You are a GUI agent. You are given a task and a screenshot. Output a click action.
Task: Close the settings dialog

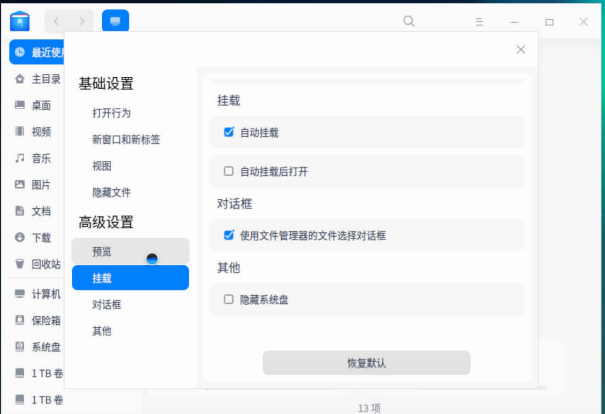pos(521,49)
